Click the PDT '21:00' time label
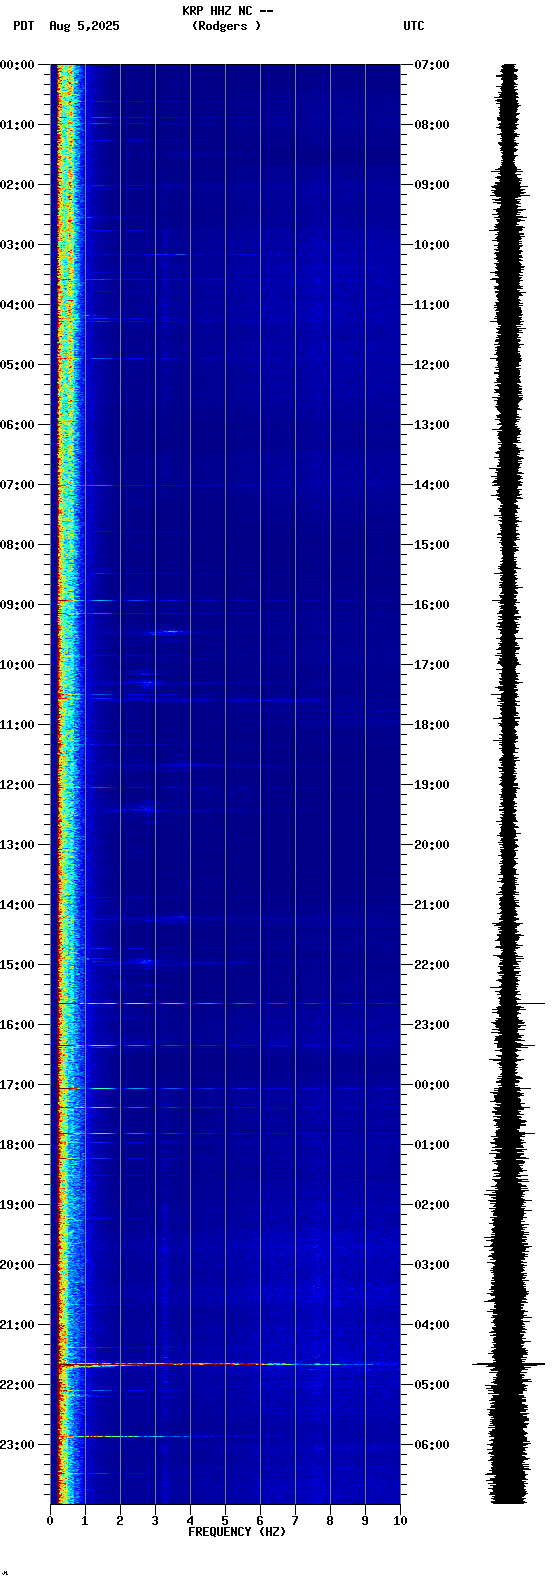The image size is (552, 1584). click(x=18, y=1325)
